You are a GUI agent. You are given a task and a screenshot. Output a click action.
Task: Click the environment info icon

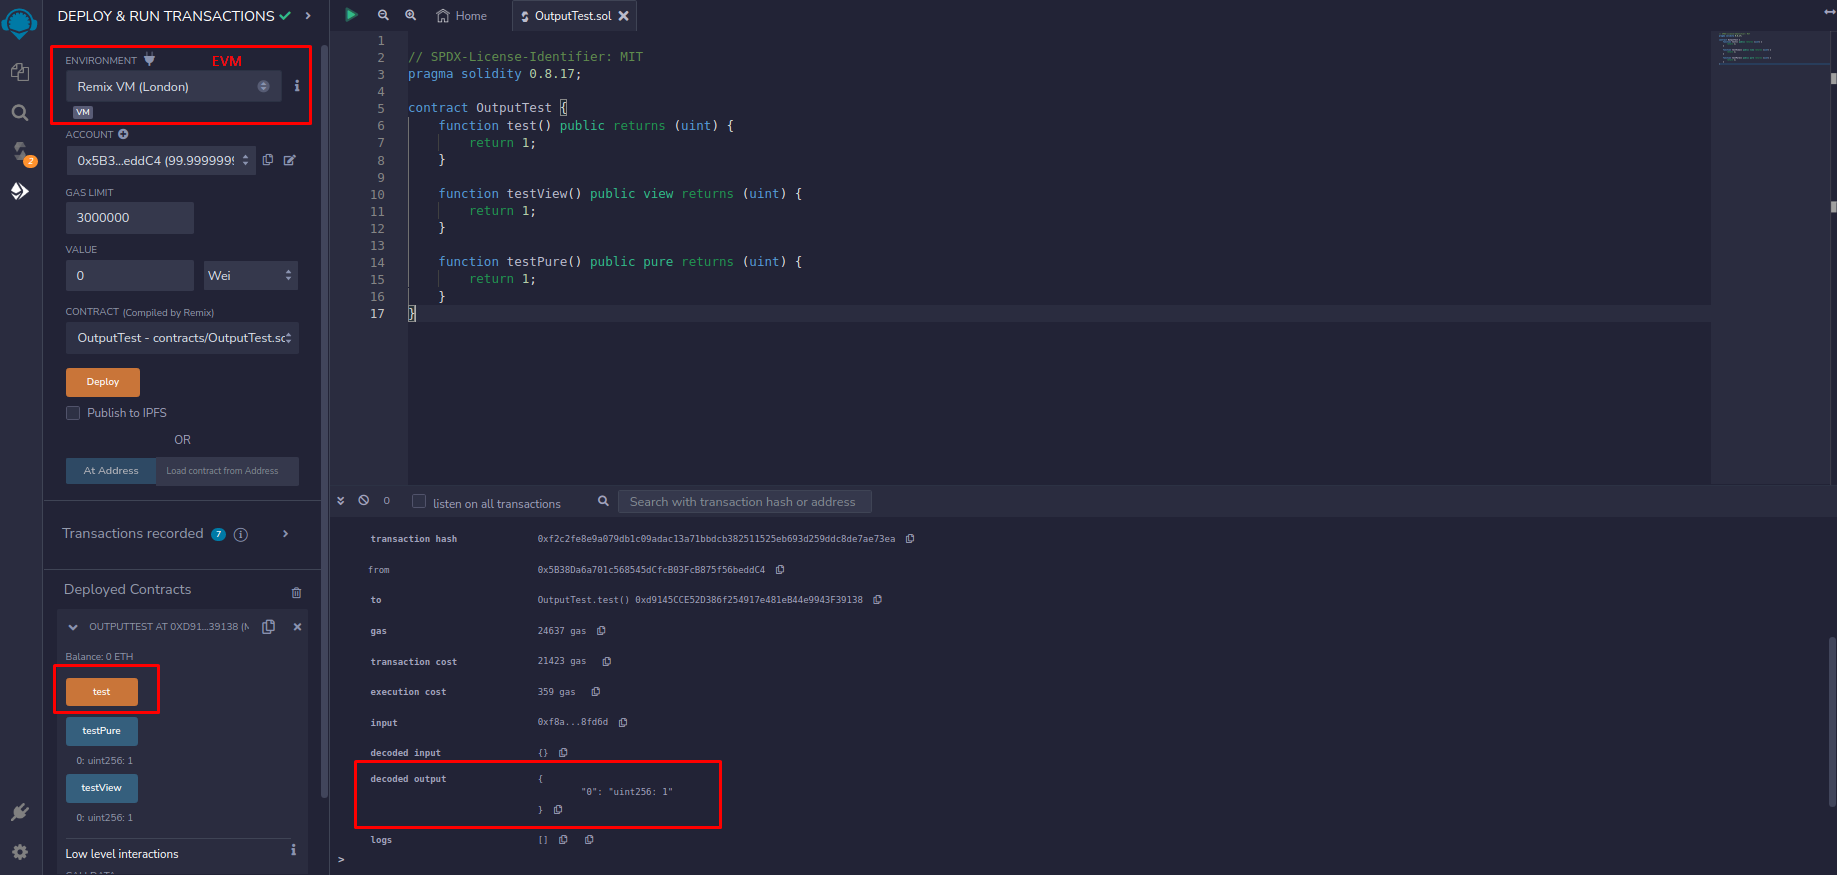point(297,86)
